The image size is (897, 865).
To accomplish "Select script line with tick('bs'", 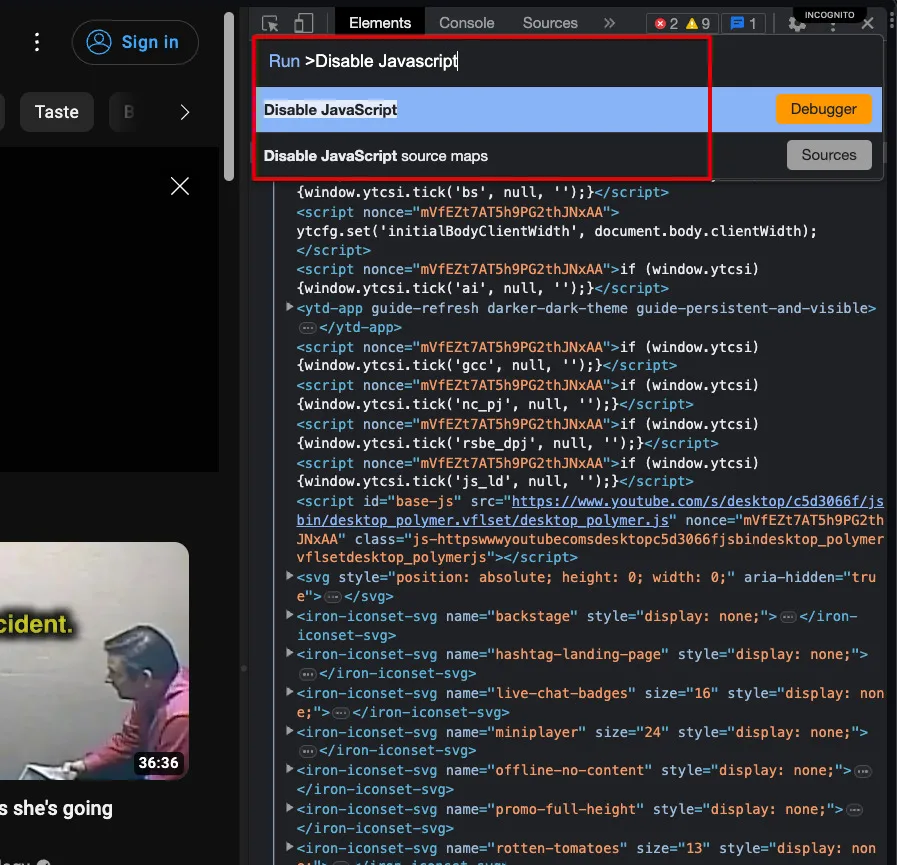I will tap(482, 192).
